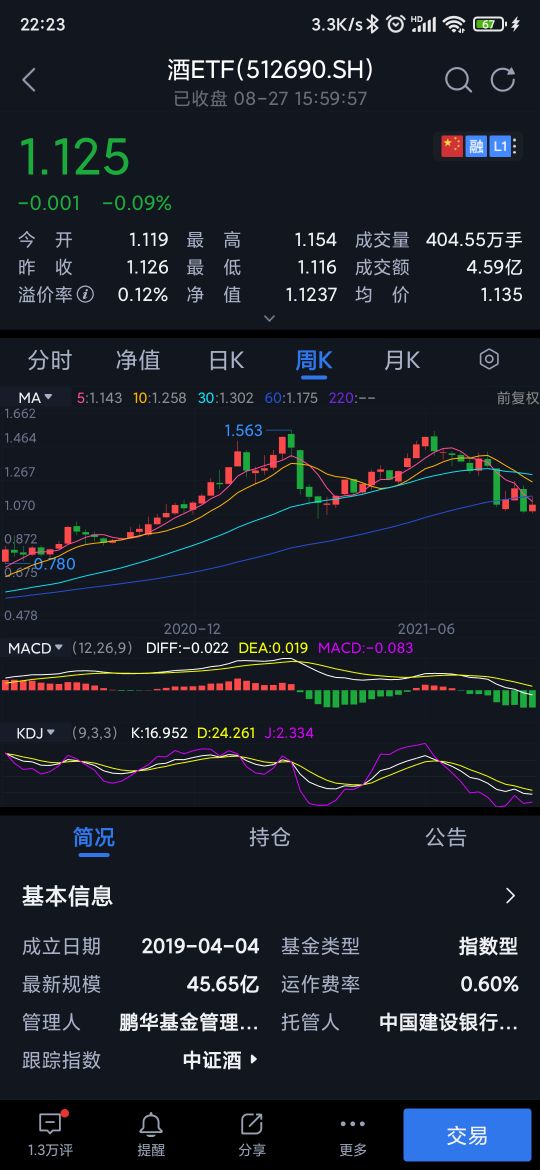This screenshot has width=540, height=1170.
Task: Switch to the 月K chart tab
Action: pyautogui.click(x=401, y=360)
